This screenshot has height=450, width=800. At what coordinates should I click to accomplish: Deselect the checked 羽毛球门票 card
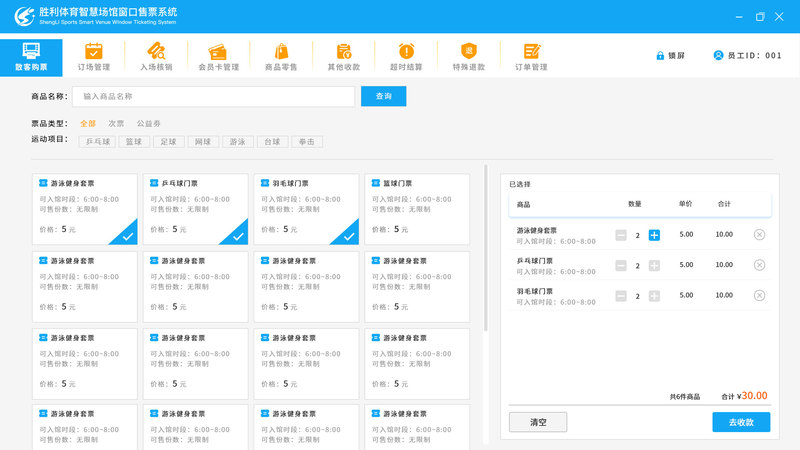306,209
